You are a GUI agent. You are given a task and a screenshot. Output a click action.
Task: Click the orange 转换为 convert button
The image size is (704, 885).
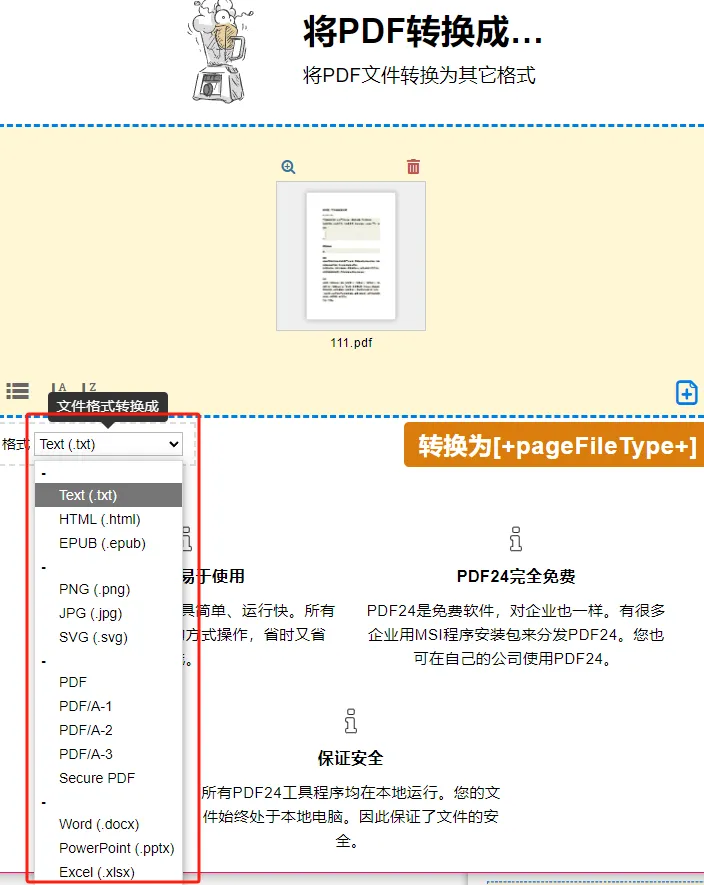(554, 445)
